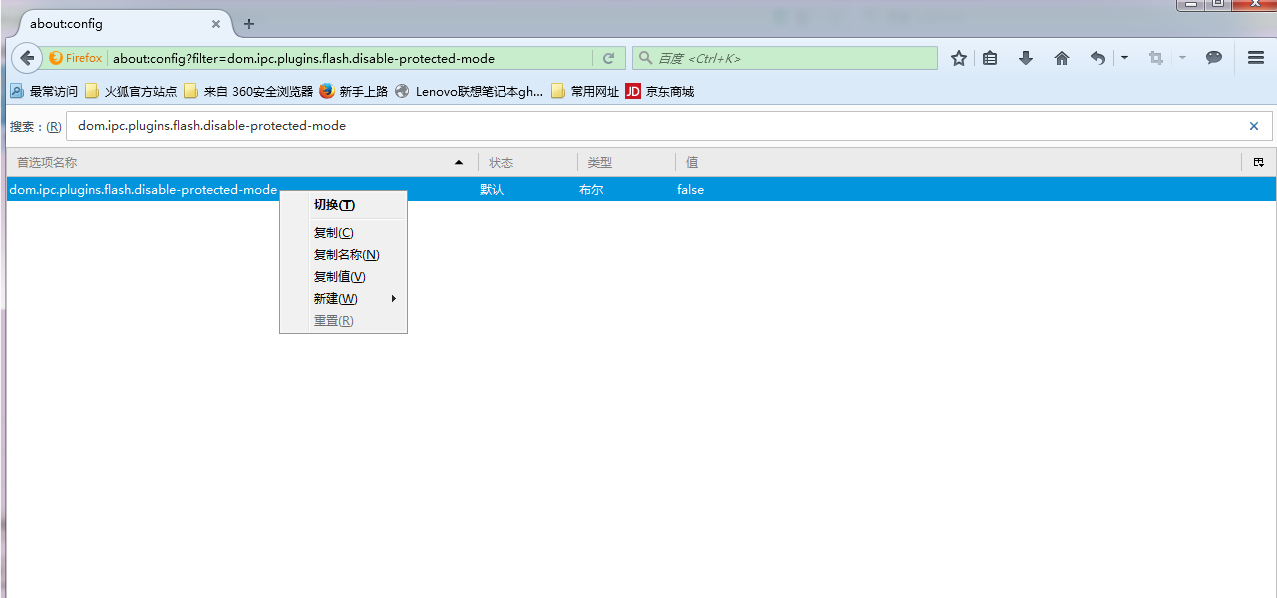The height and width of the screenshot is (598, 1277).
Task: Click the false value cell
Action: tap(690, 189)
